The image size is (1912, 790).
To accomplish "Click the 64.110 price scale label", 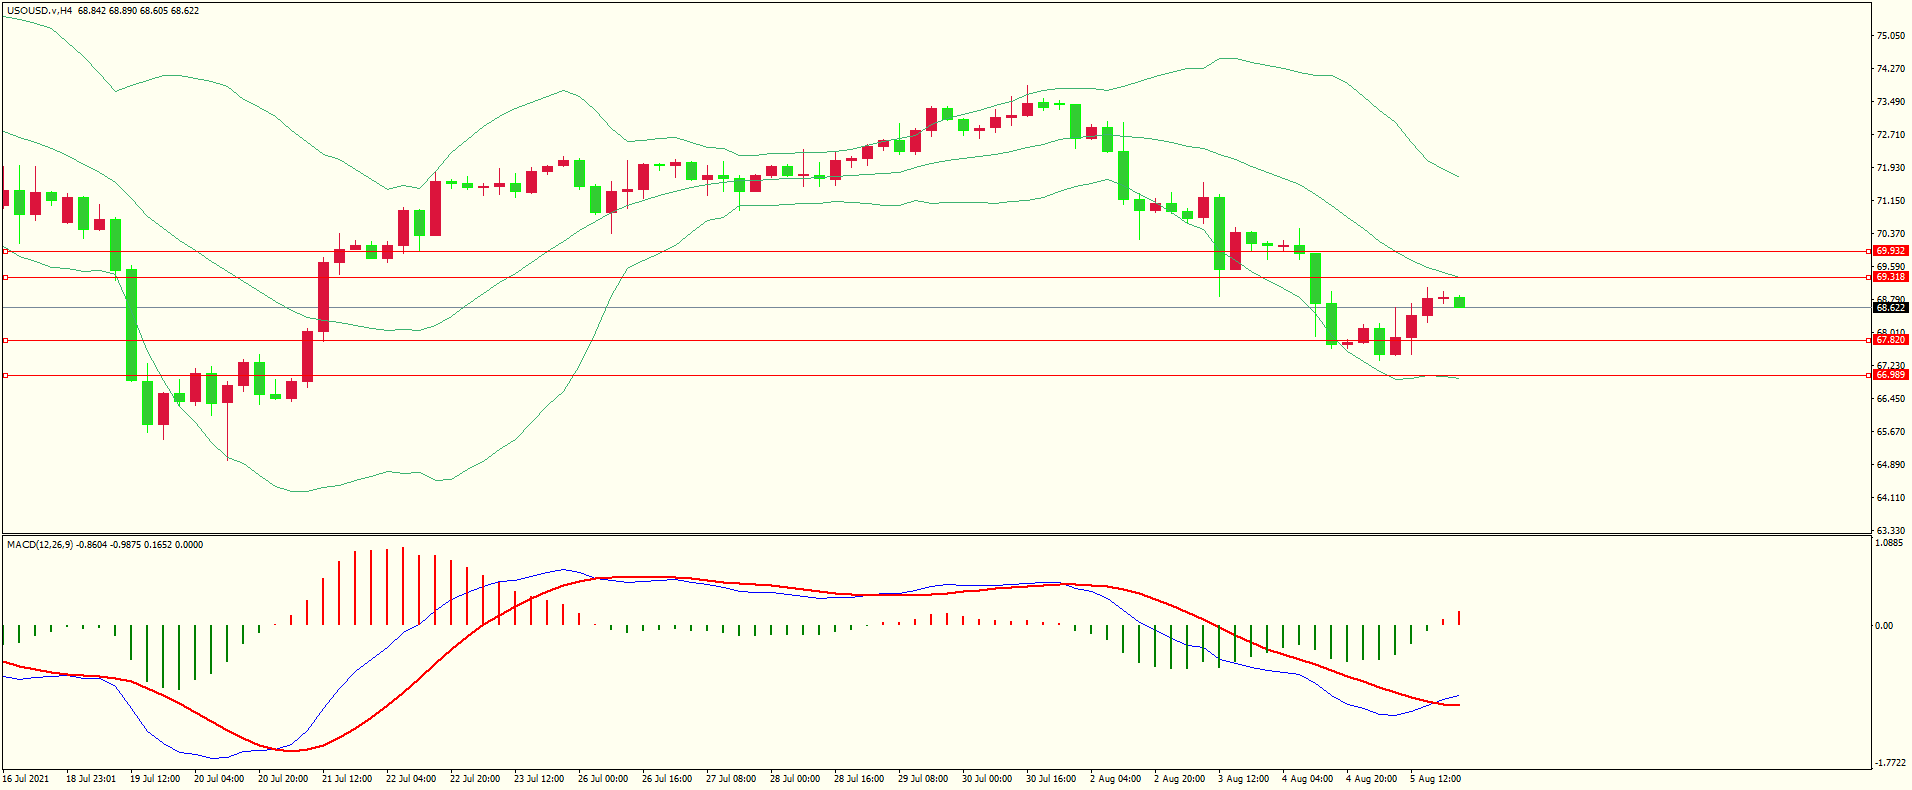I will coord(1890,498).
